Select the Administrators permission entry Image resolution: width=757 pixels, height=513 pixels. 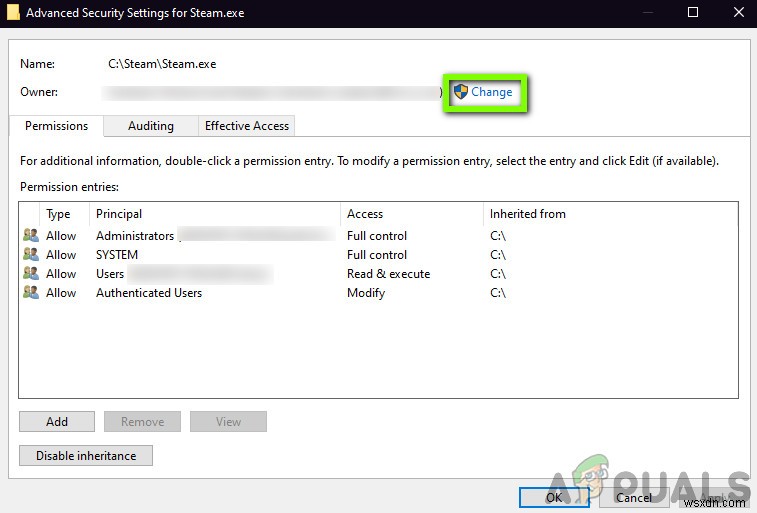click(378, 236)
